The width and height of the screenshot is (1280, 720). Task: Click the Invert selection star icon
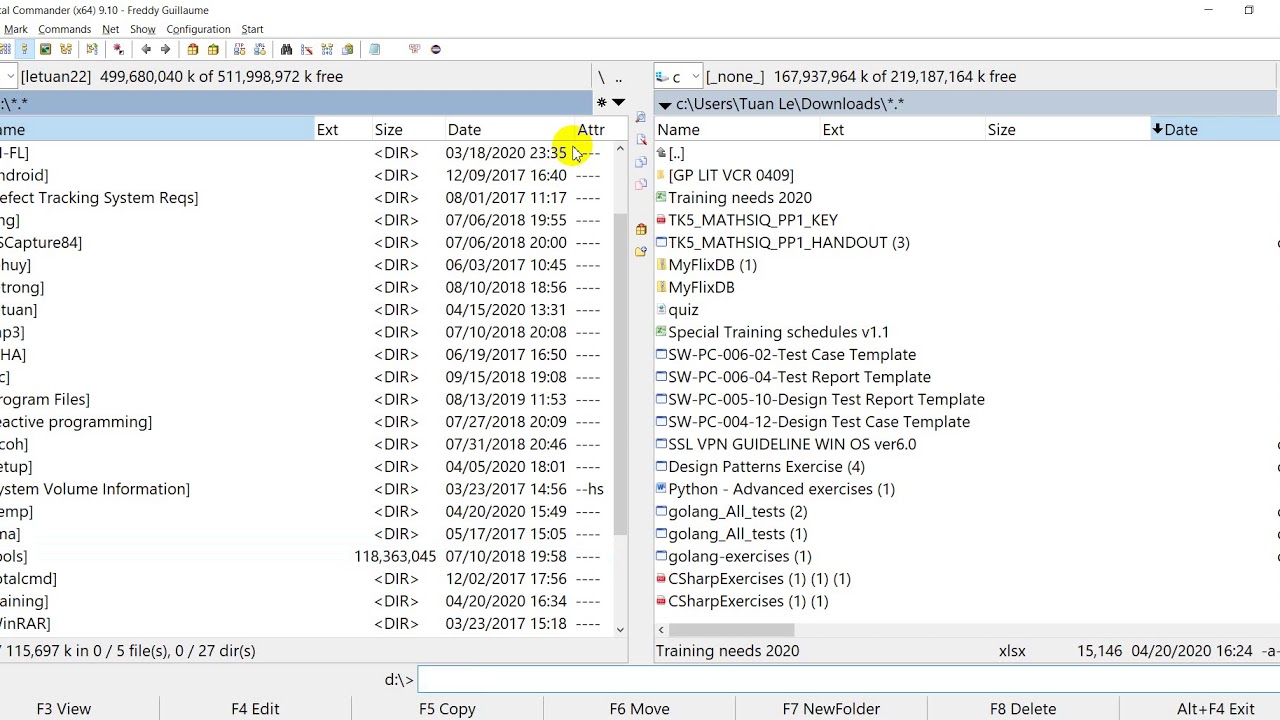coord(118,49)
